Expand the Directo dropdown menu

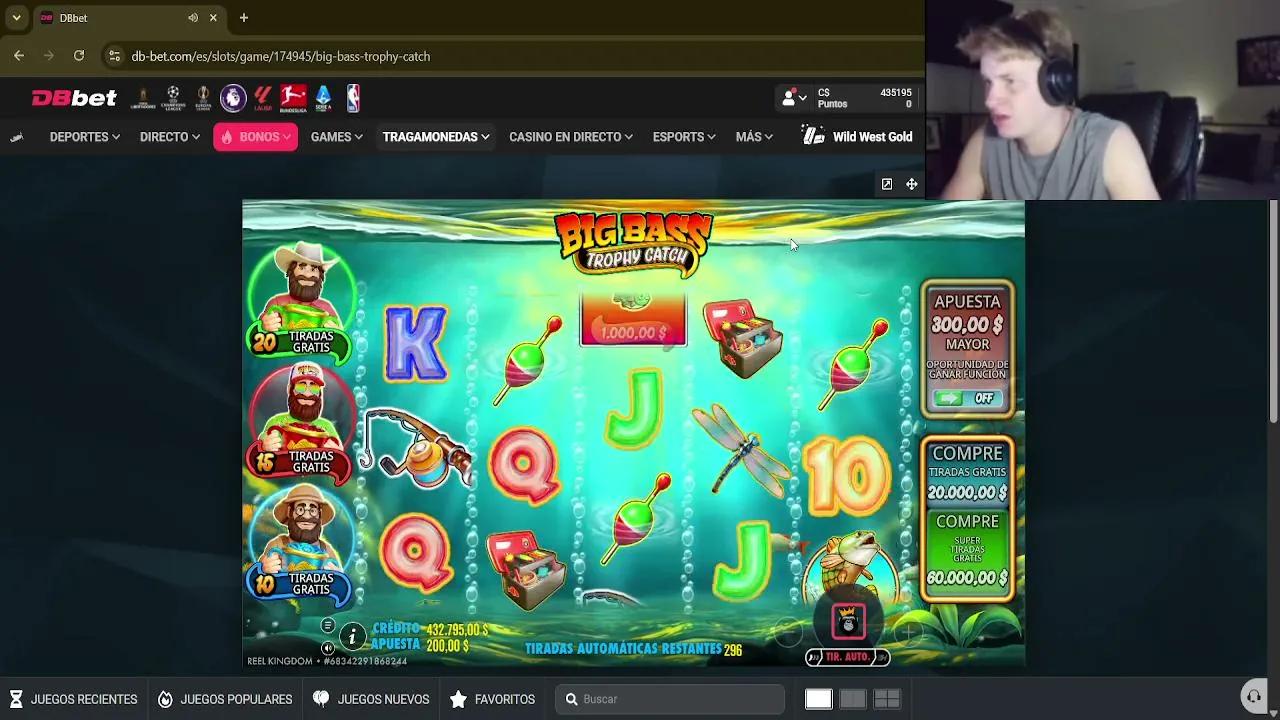point(170,137)
